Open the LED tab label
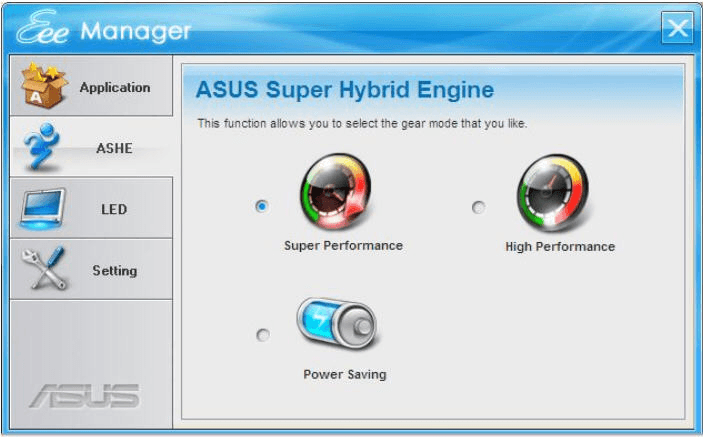 point(114,209)
